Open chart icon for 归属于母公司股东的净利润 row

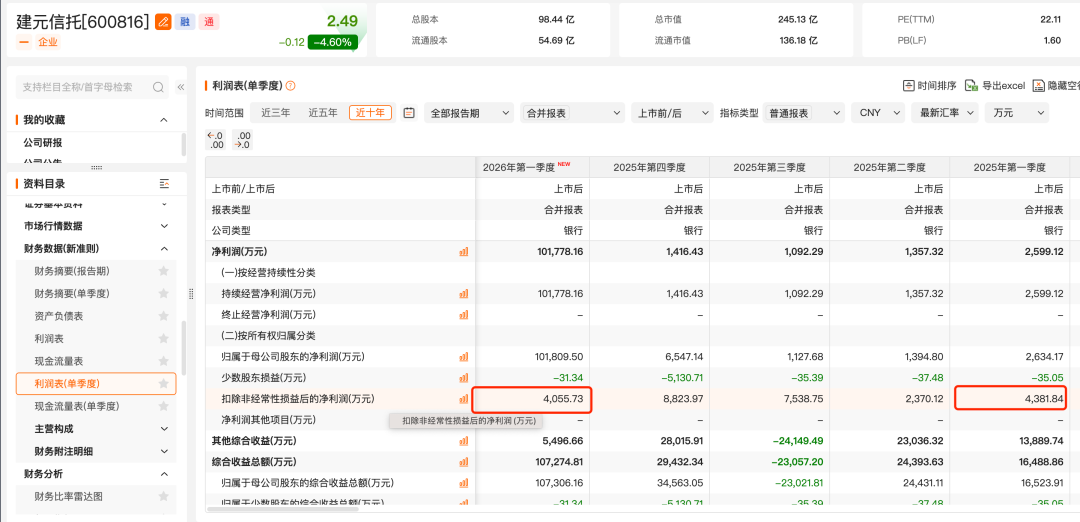click(x=464, y=357)
